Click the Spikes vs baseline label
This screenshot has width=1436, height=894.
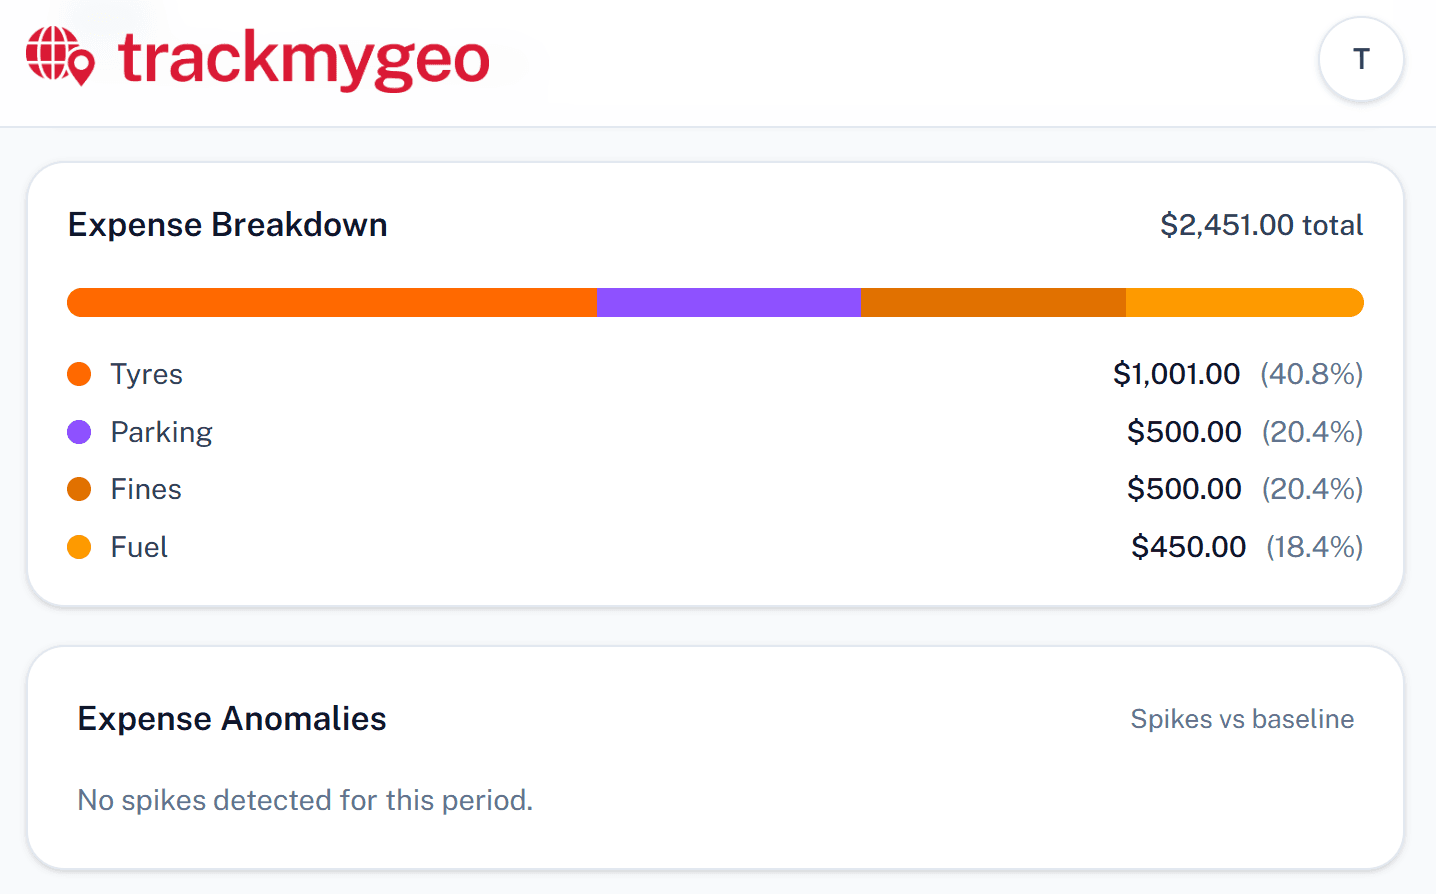pos(1242,718)
